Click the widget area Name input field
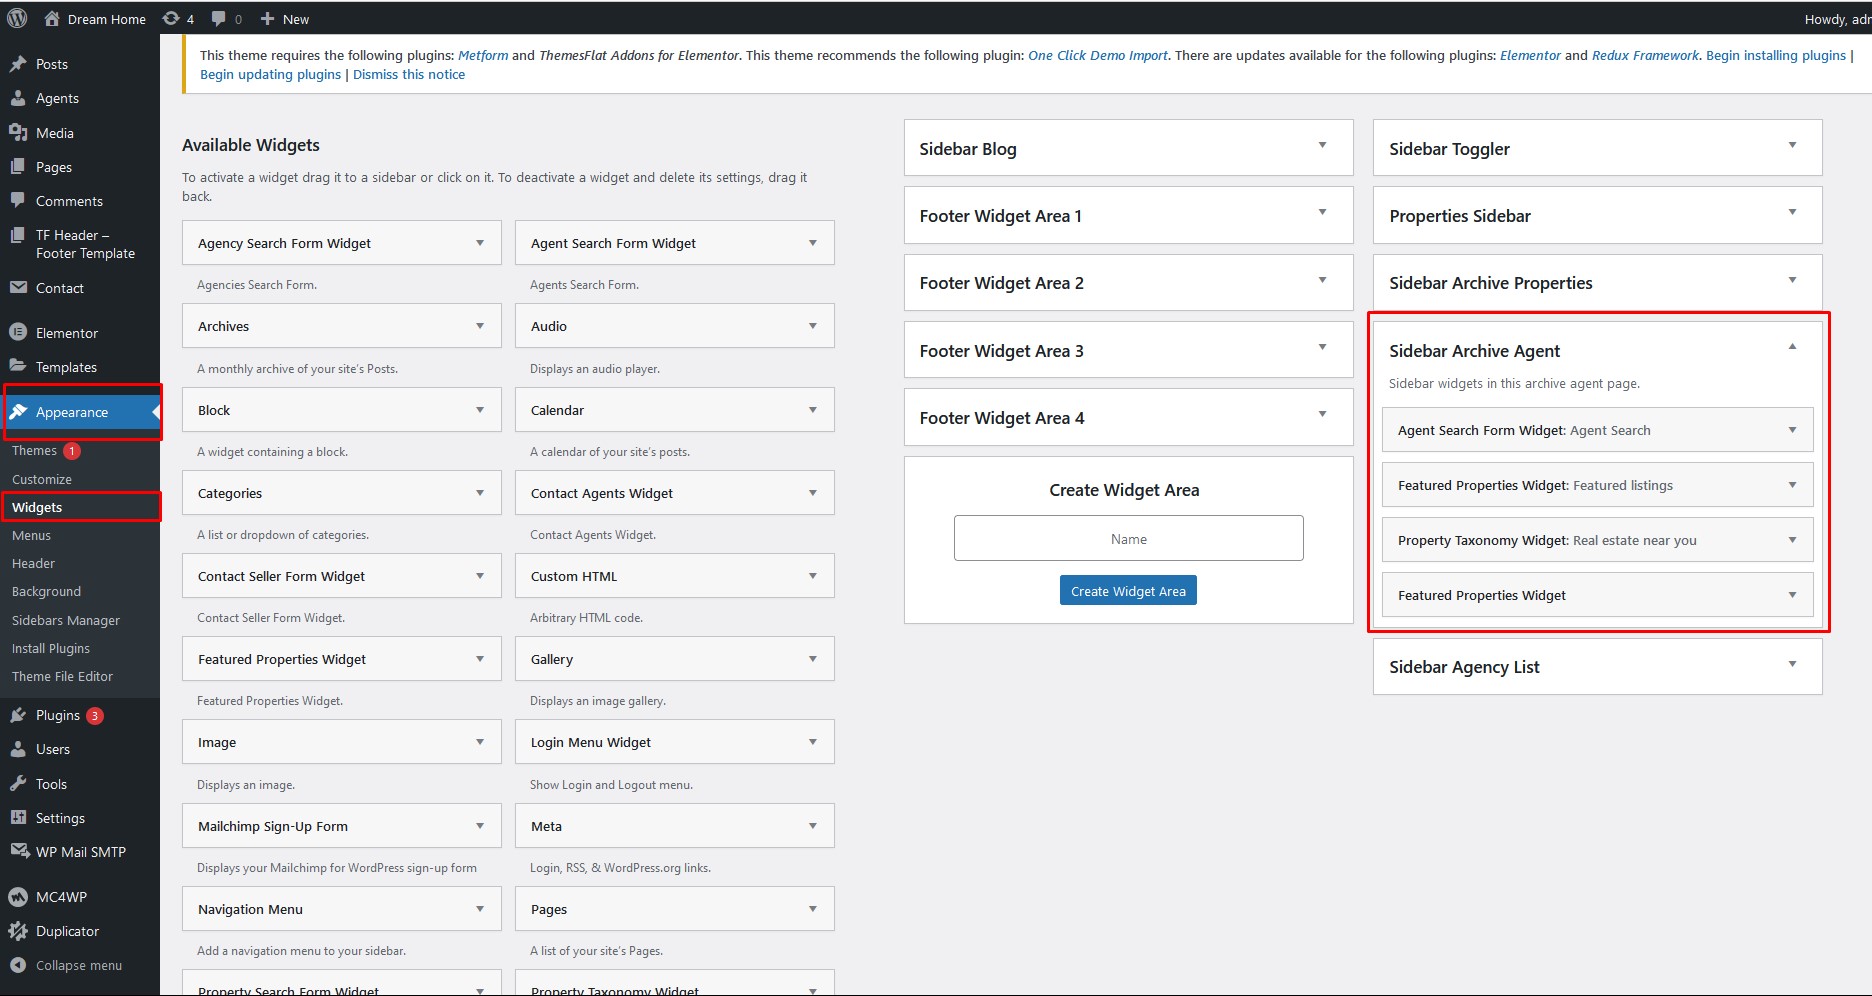Image resolution: width=1872 pixels, height=996 pixels. coord(1128,538)
